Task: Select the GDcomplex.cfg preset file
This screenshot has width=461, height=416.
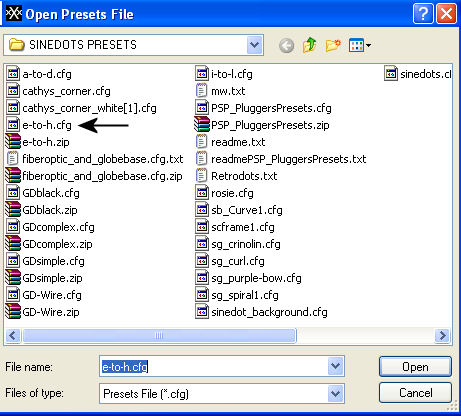Action: point(50,227)
